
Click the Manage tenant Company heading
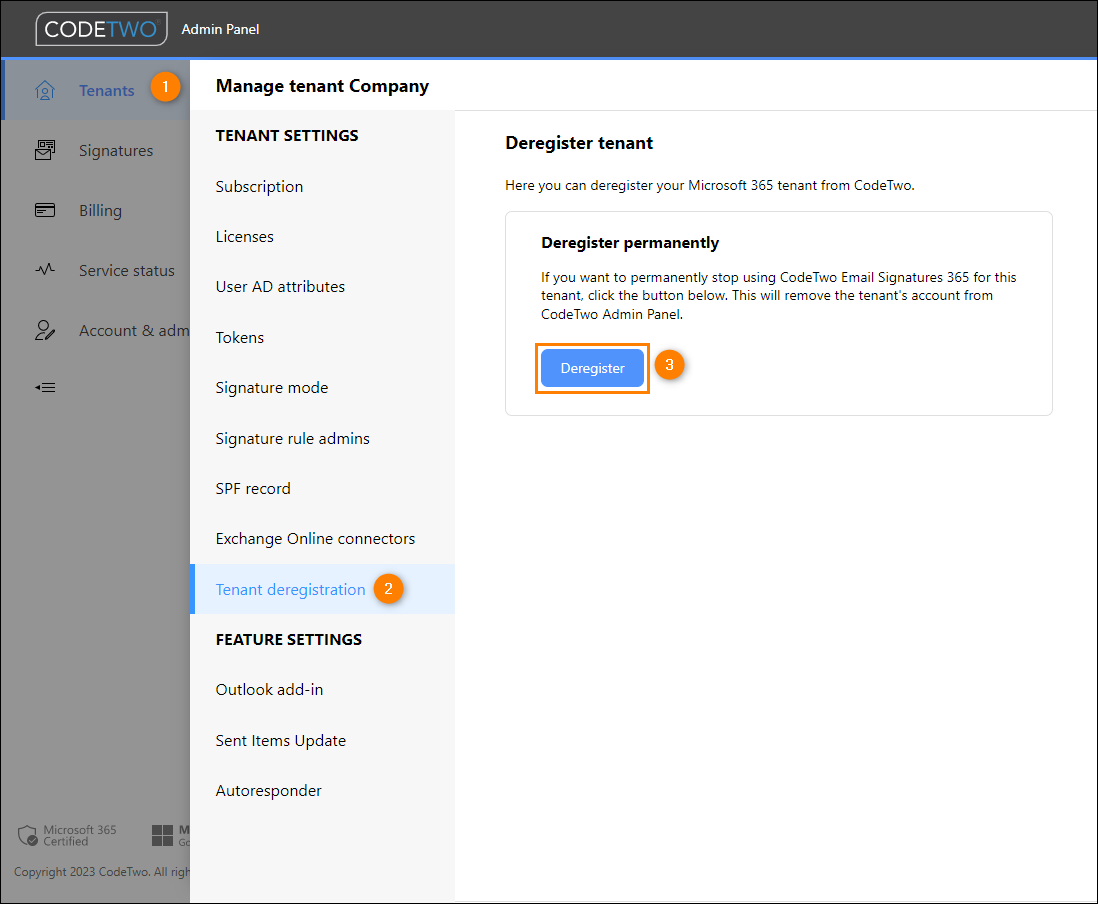[x=322, y=86]
